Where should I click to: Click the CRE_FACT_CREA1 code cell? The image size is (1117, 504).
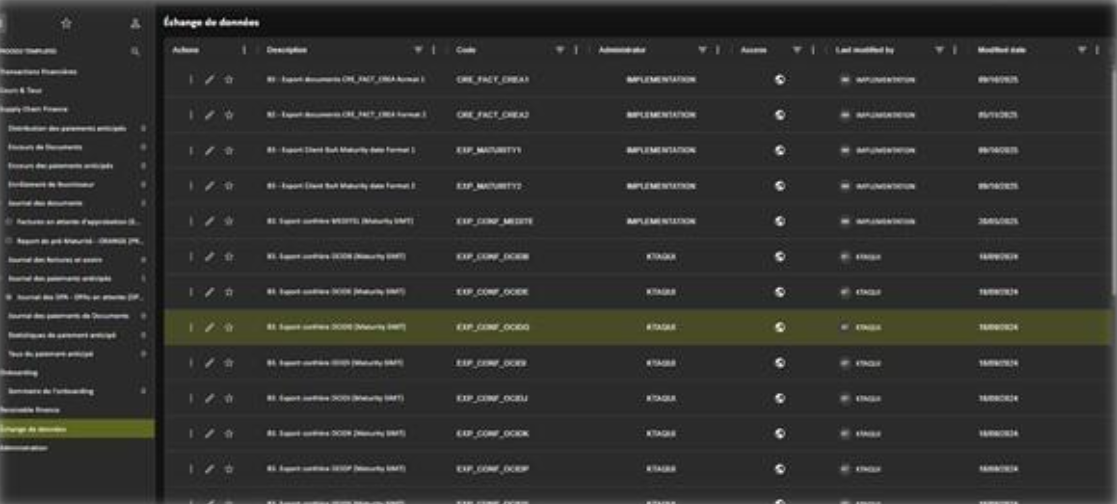492,80
